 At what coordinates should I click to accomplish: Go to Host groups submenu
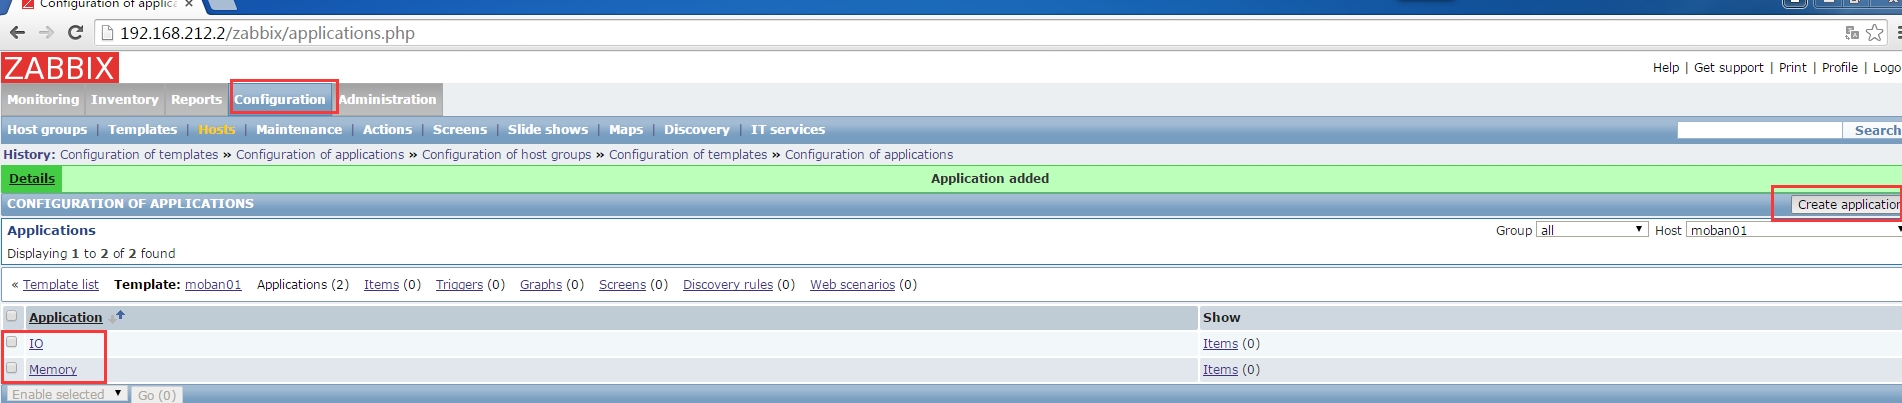(x=47, y=129)
